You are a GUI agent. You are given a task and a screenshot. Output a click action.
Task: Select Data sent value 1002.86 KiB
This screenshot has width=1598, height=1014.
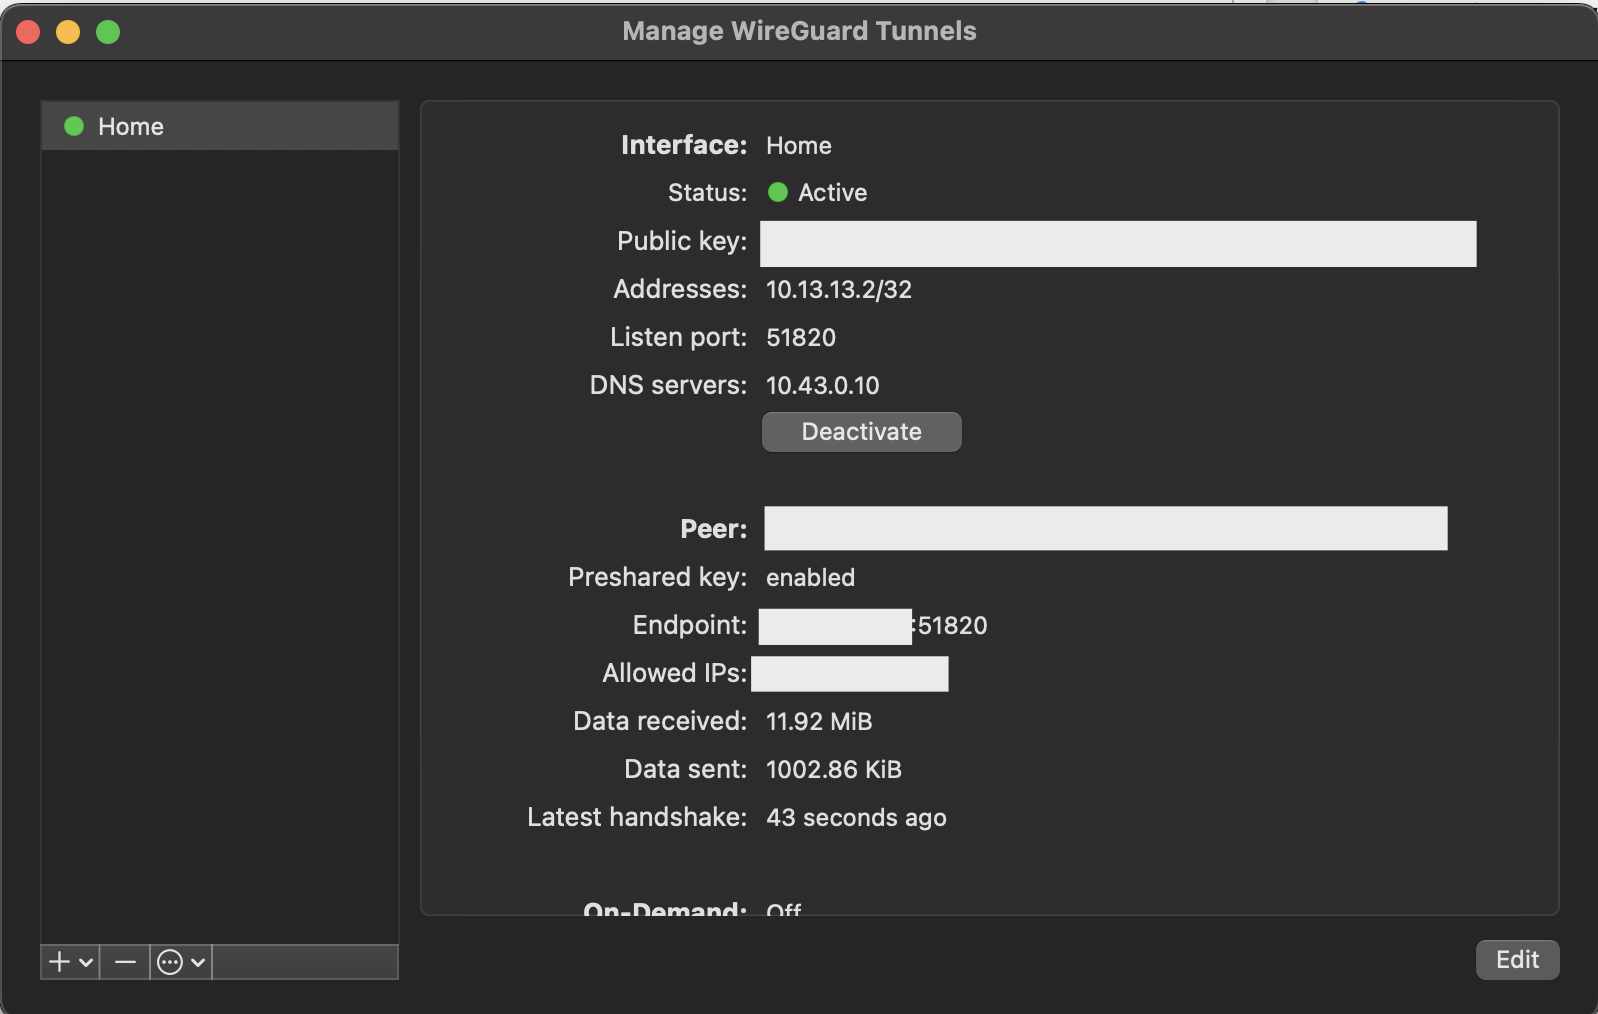coord(834,769)
